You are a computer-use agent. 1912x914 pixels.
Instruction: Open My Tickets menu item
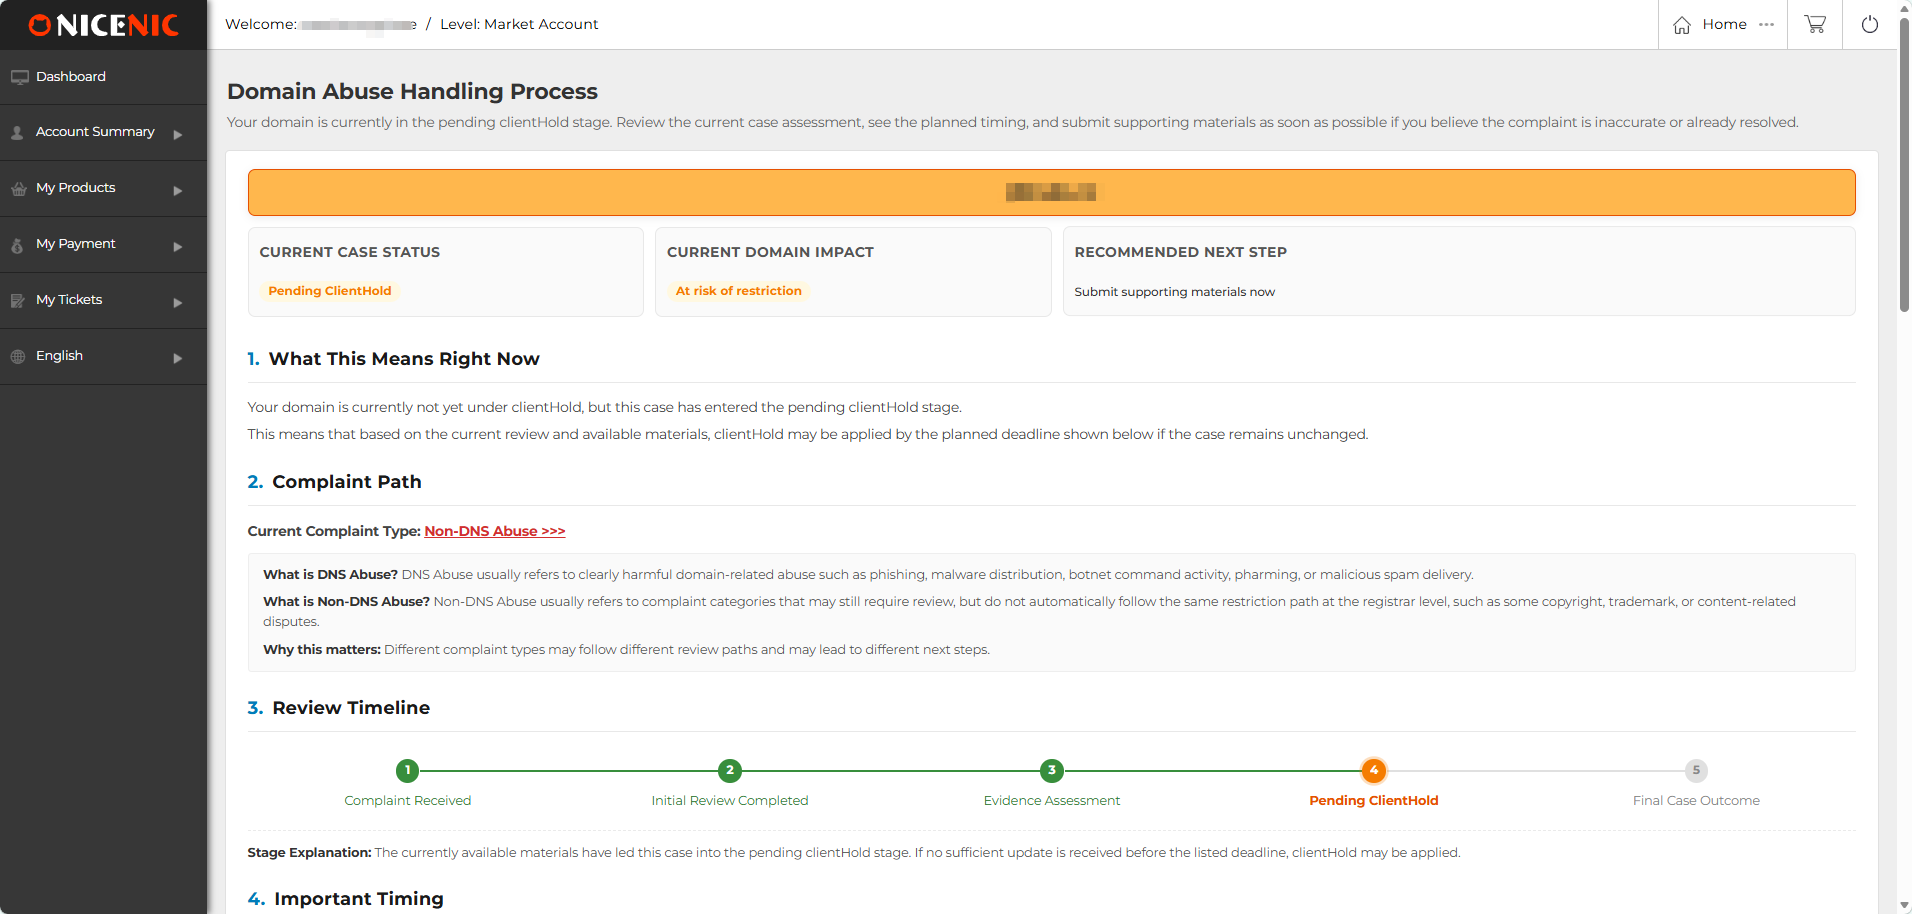point(69,300)
